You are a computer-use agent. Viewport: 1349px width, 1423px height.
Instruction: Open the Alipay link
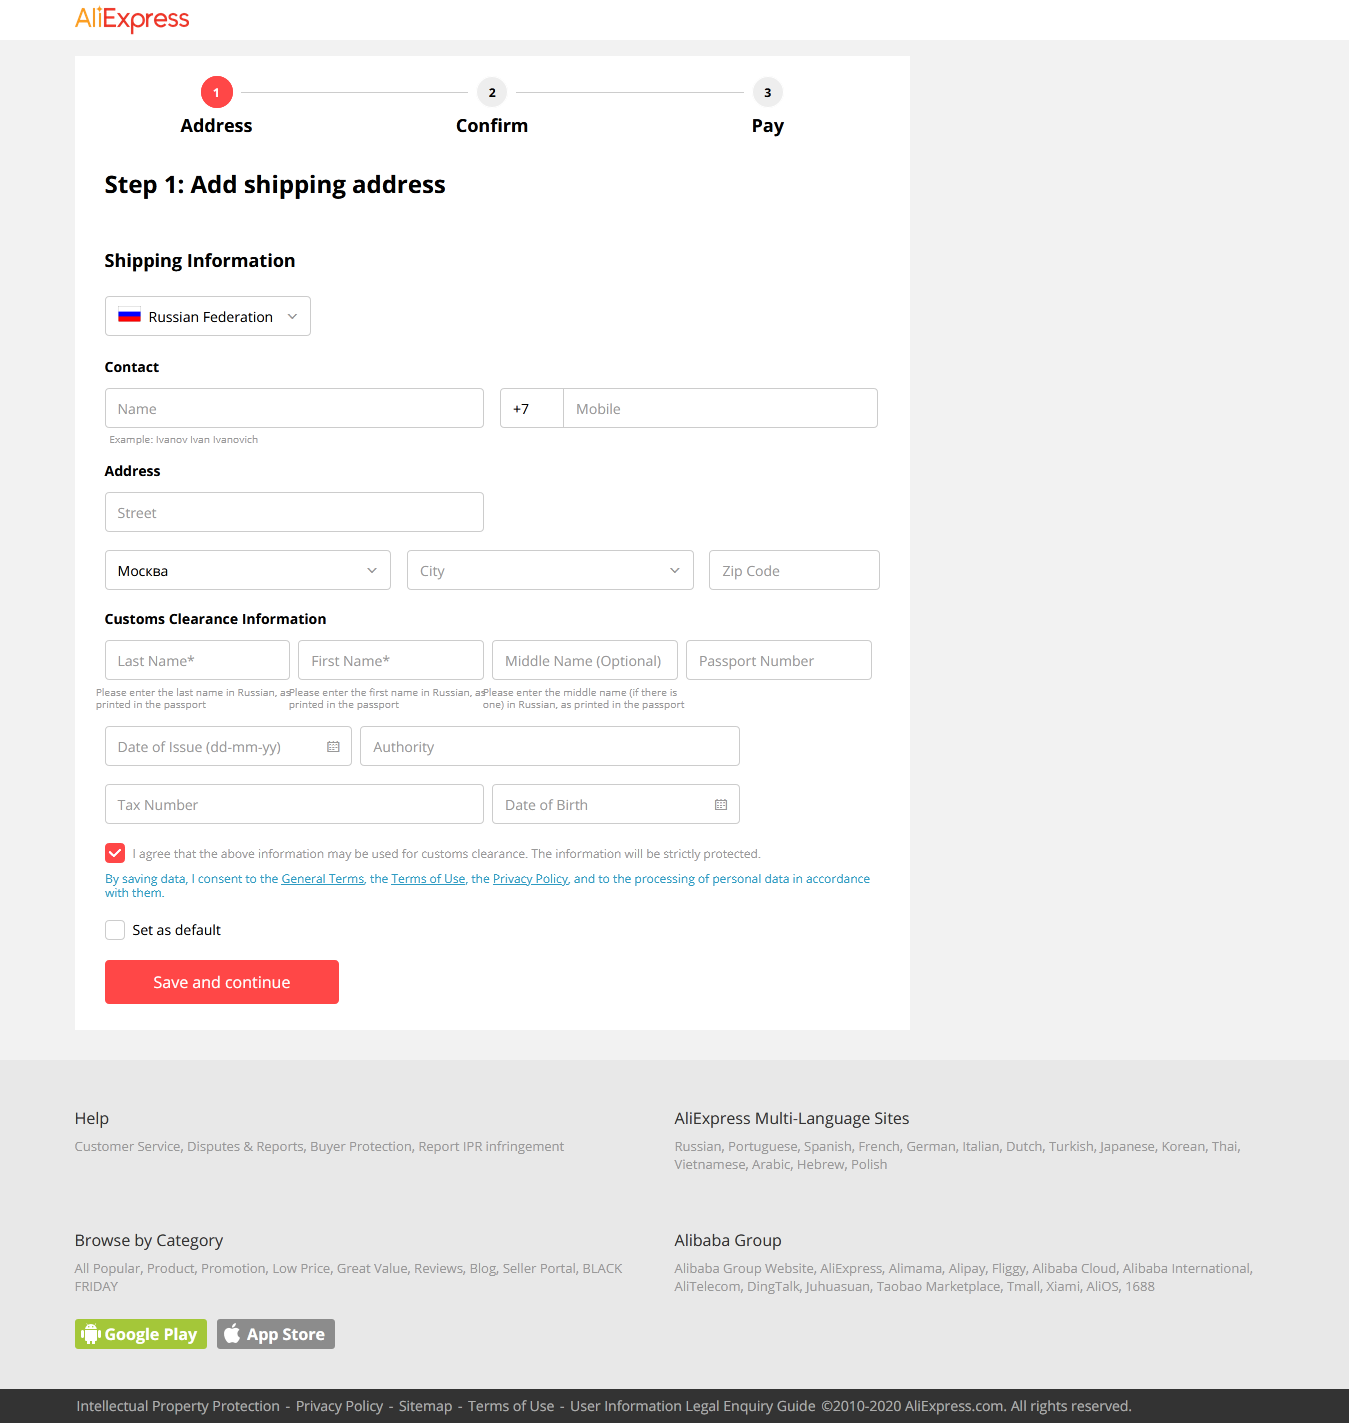966,1268
